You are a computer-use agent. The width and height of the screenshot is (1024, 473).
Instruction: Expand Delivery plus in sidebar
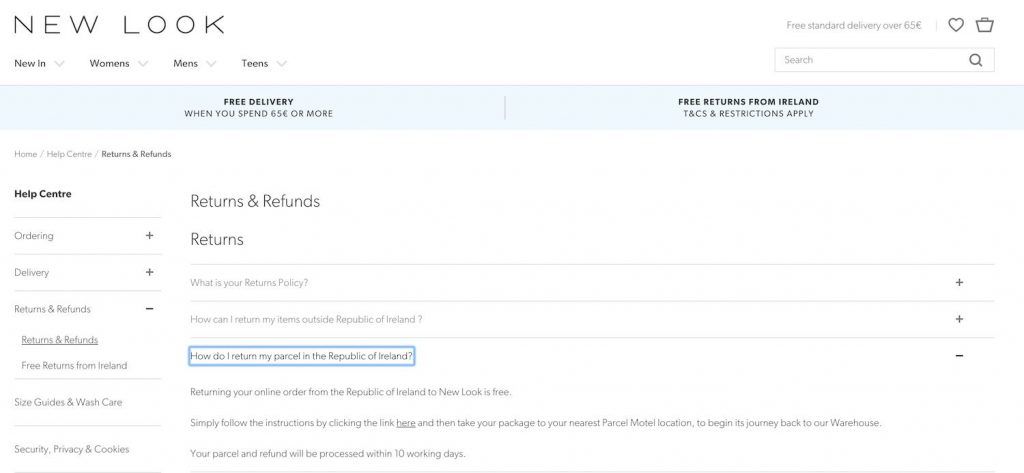150,272
